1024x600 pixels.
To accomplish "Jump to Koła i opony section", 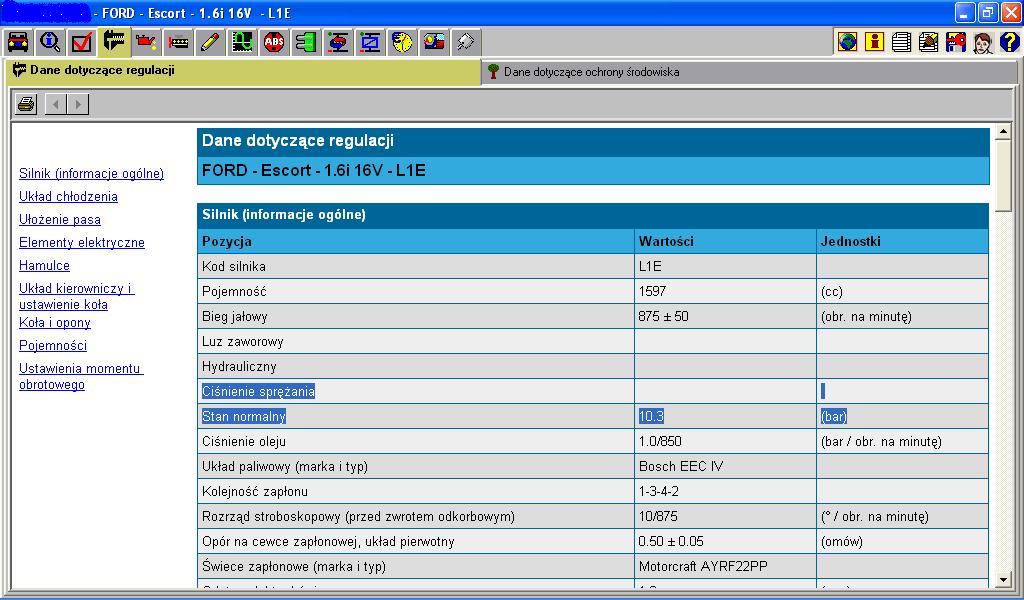I will [x=55, y=323].
